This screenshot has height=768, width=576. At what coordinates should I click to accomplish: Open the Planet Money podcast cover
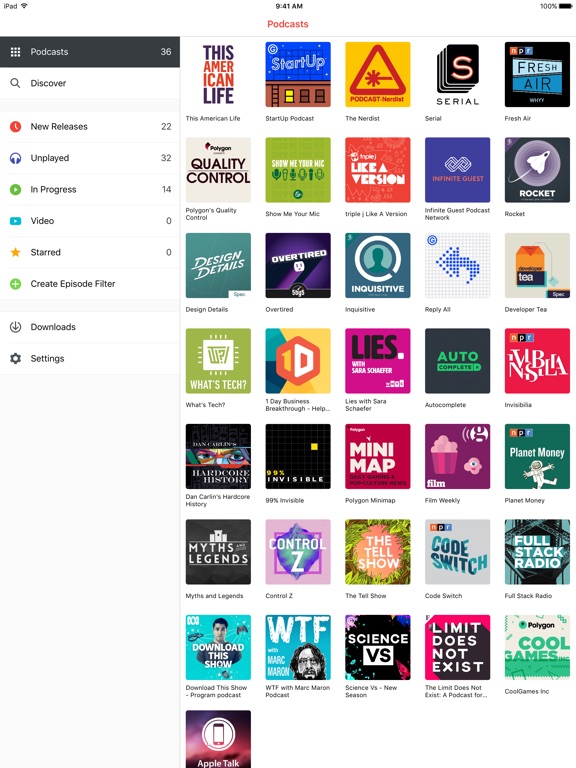pyautogui.click(x=537, y=456)
